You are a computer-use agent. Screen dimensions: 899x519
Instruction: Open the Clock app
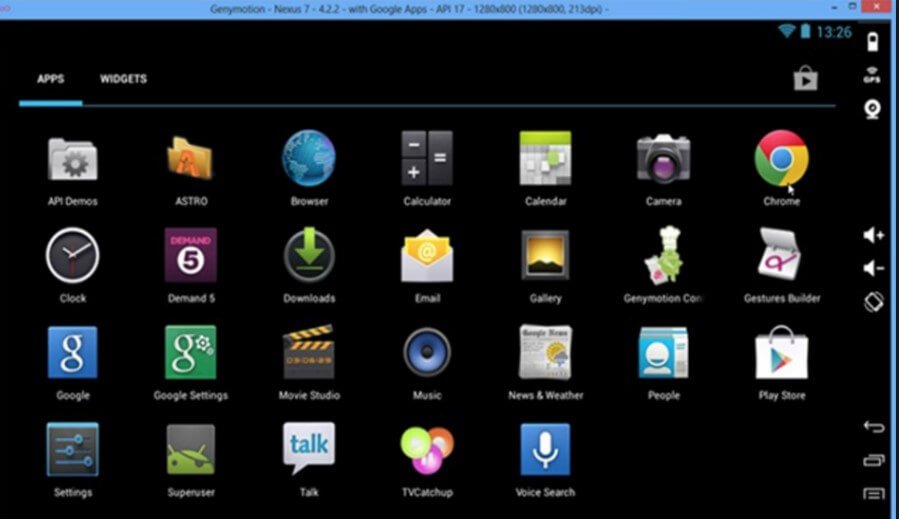coord(72,255)
